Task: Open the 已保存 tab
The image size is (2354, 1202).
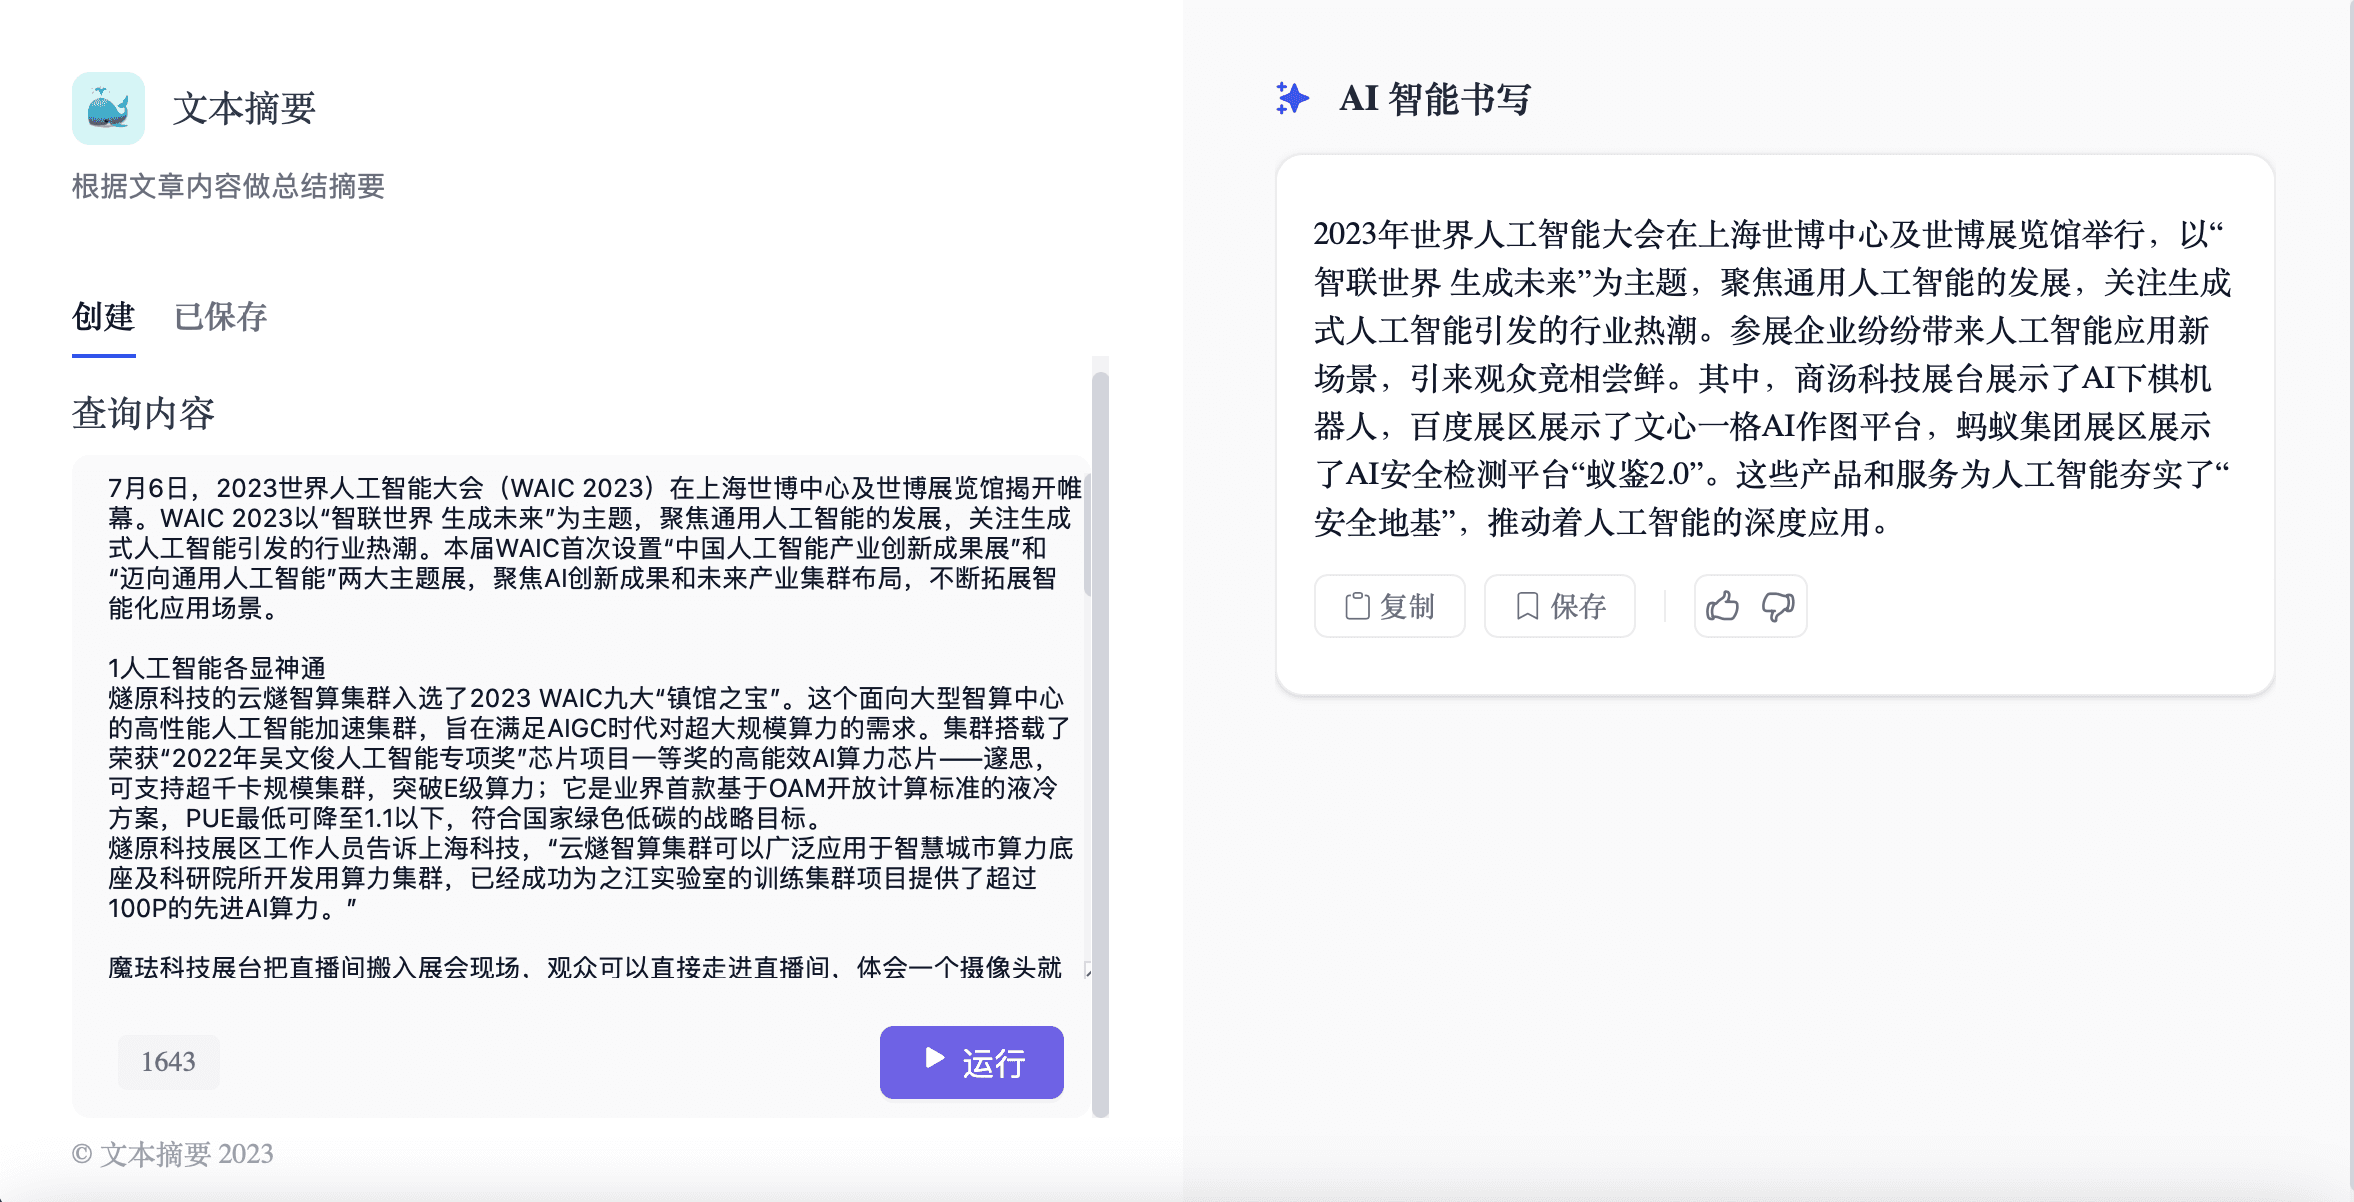Action: click(x=220, y=317)
